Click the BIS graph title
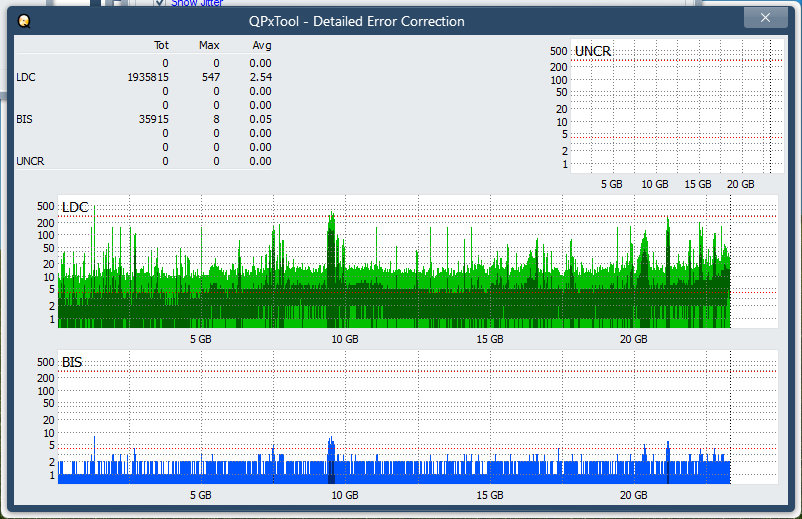The width and height of the screenshot is (802, 519). [x=72, y=363]
